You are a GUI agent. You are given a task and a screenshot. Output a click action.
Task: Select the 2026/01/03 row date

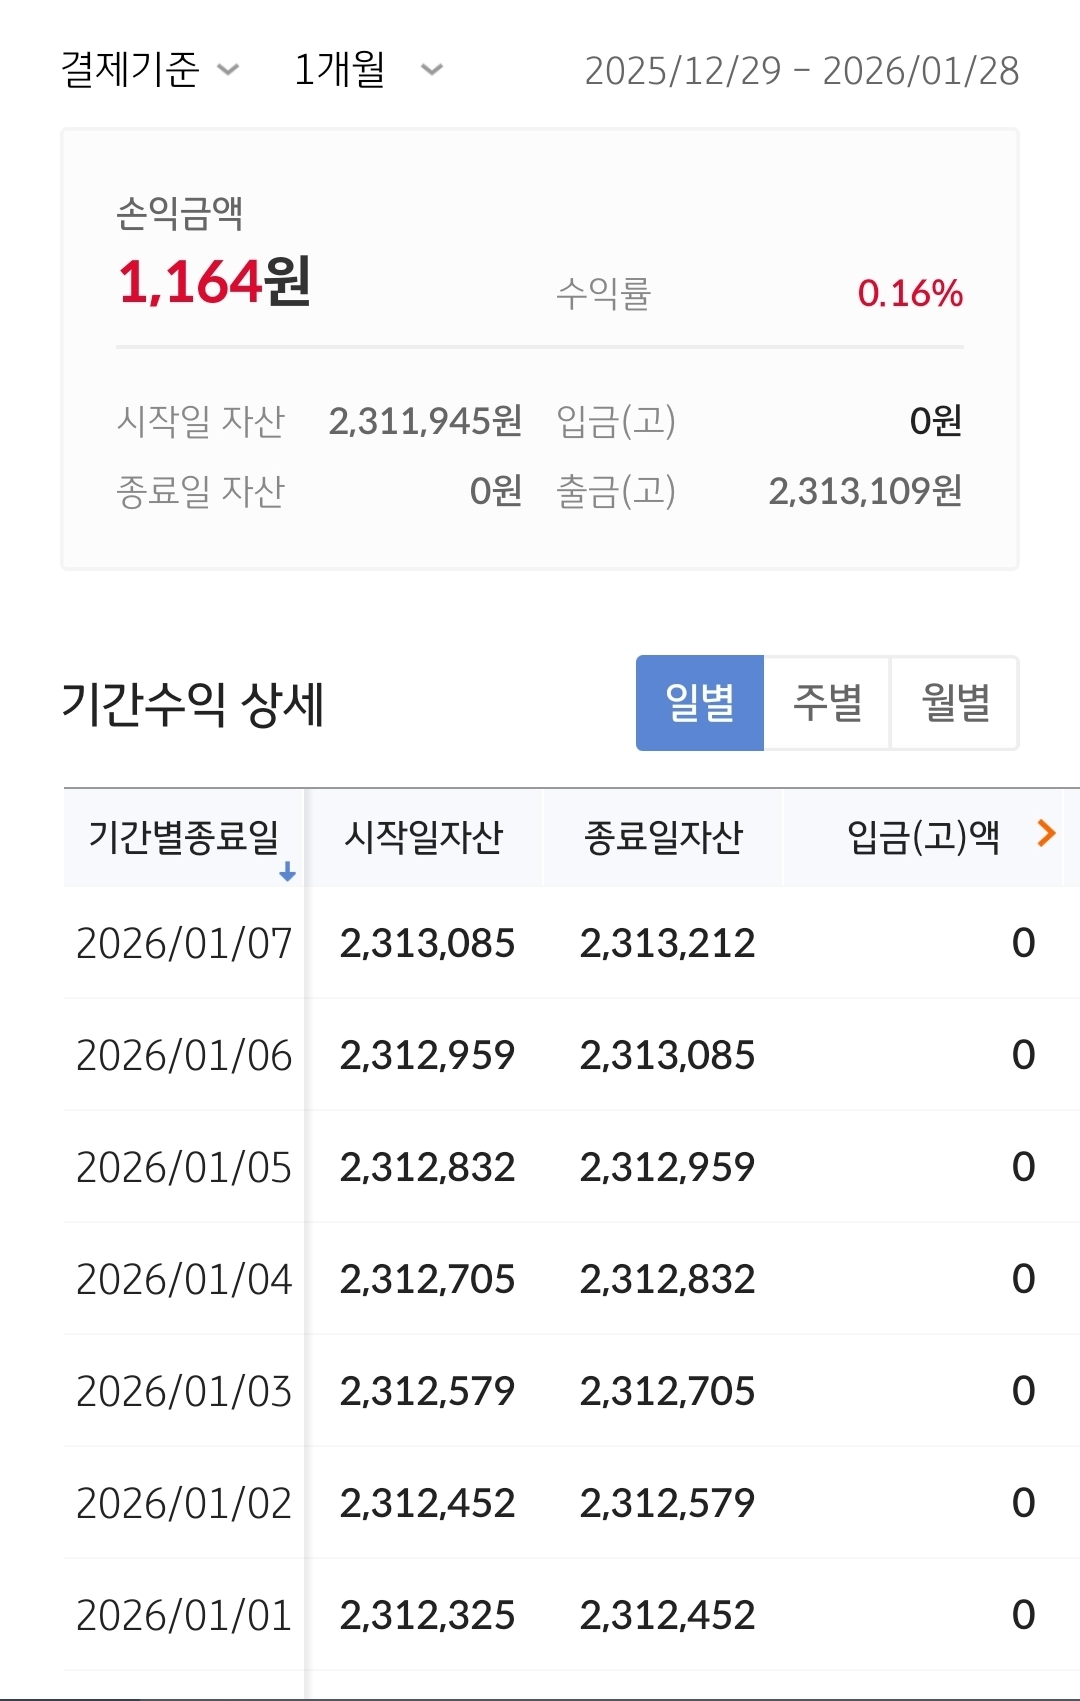[x=184, y=1391]
